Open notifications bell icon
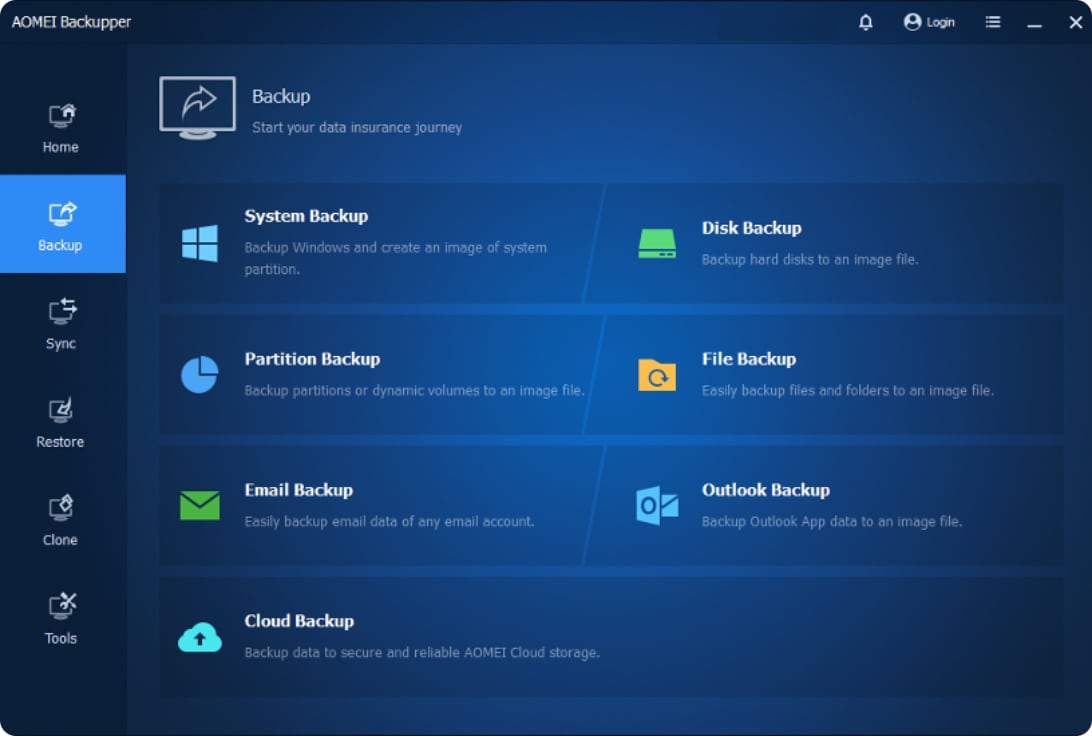The height and width of the screenshot is (736, 1092). pos(866,22)
